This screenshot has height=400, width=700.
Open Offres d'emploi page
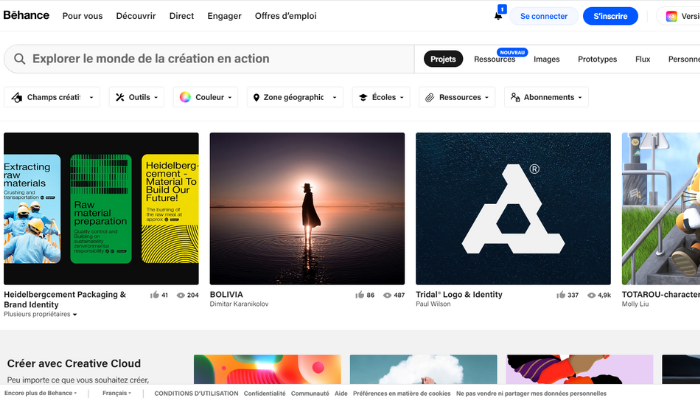tap(285, 16)
